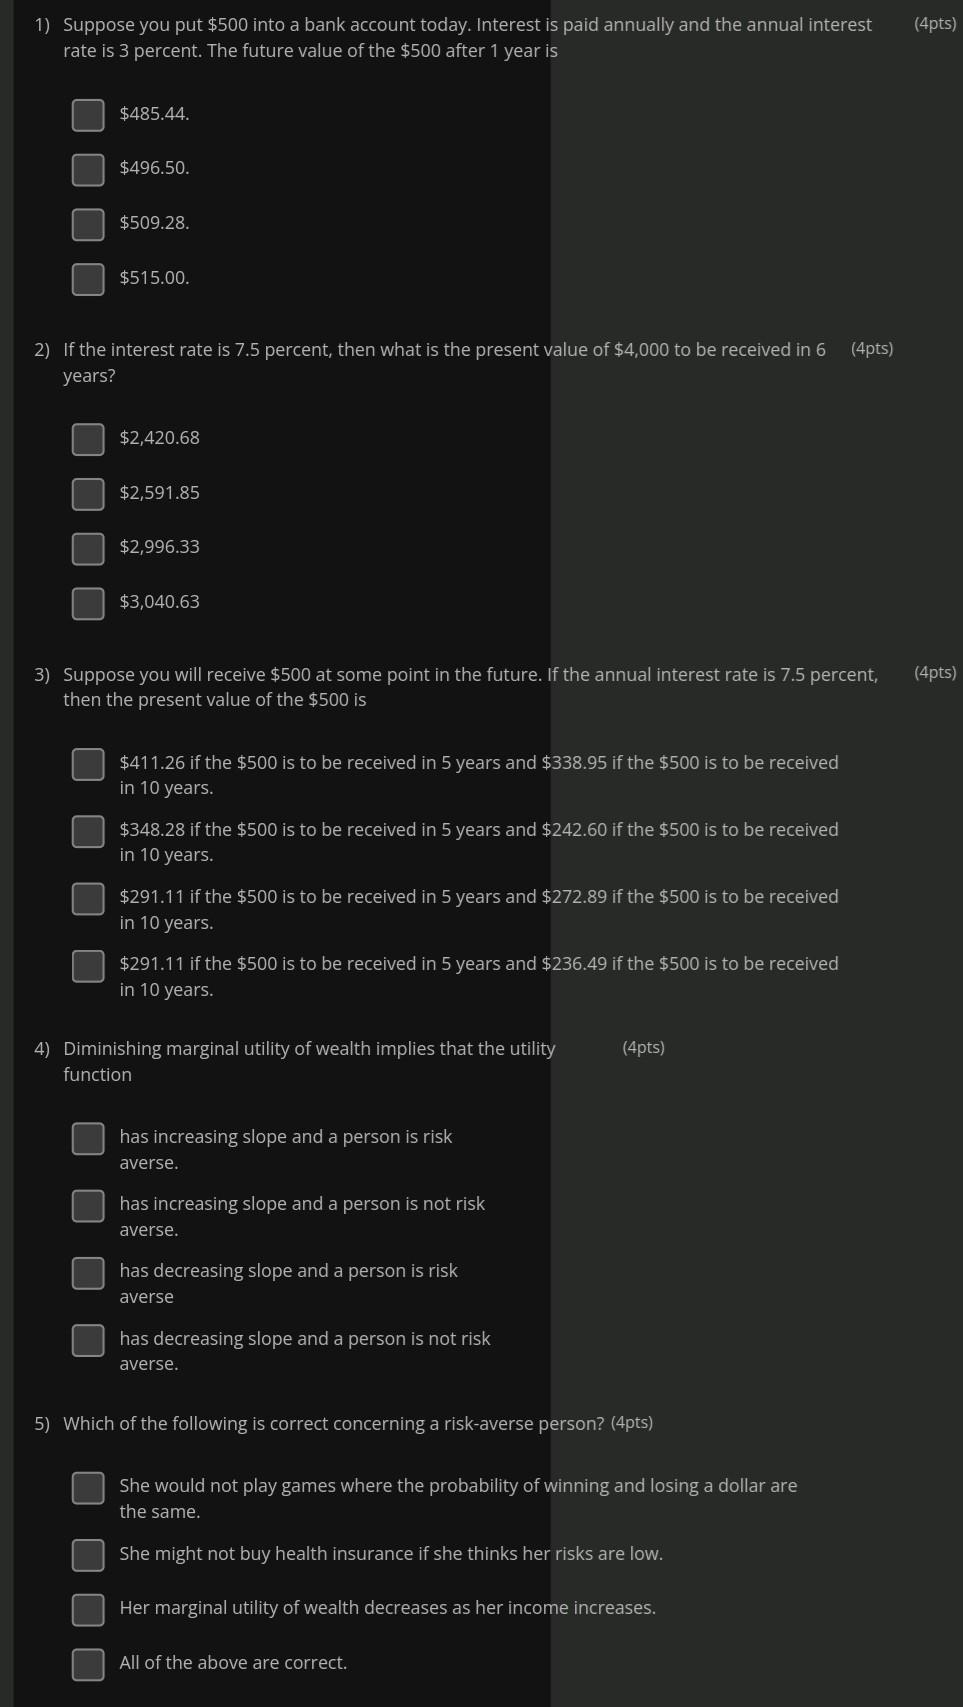
Task: Mark $515.00 as the answer
Action: [x=88, y=279]
